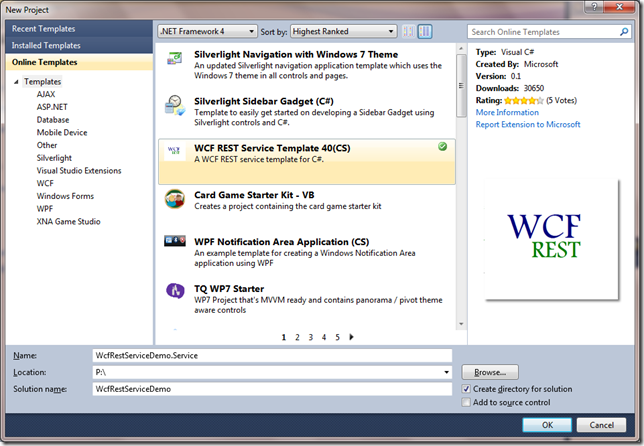Viewport: 644px width, 446px height.
Task: Click the Browse... button
Action: coord(490,372)
